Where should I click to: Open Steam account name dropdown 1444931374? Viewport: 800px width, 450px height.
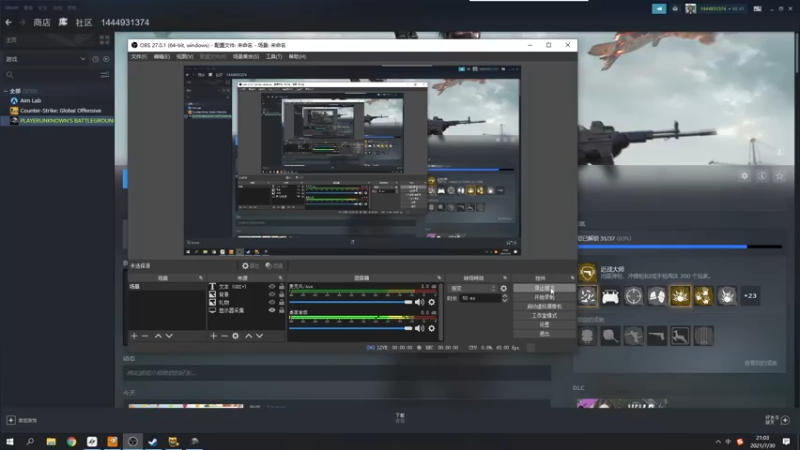point(722,9)
